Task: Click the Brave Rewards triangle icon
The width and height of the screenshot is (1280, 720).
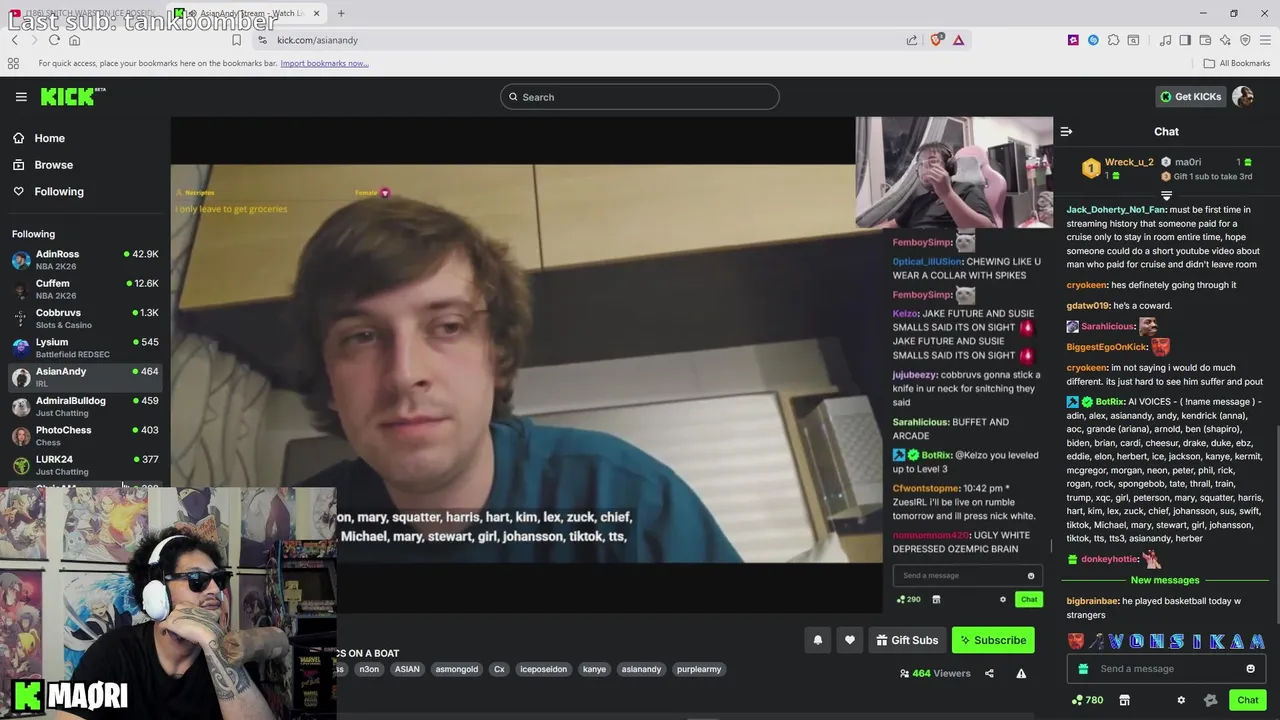Action: [958, 40]
